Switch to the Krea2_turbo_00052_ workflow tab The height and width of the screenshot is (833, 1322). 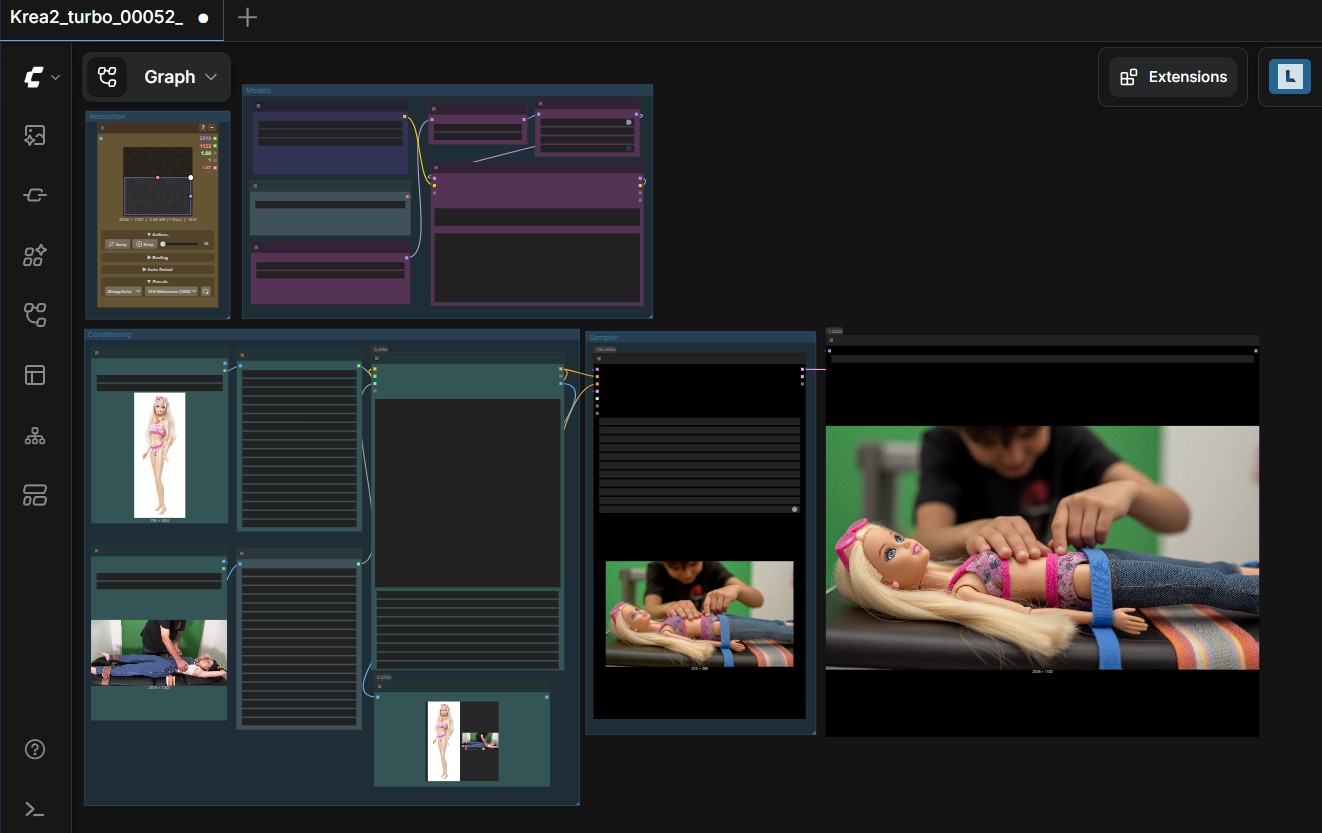[x=97, y=18]
